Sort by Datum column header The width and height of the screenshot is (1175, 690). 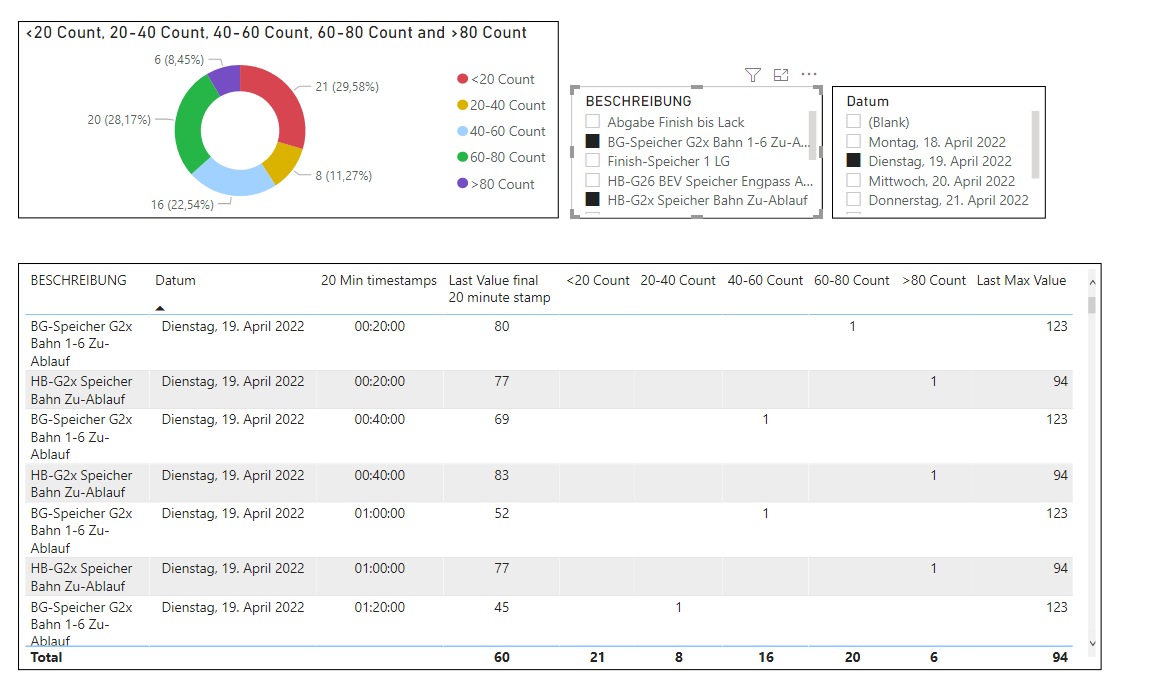pos(175,280)
